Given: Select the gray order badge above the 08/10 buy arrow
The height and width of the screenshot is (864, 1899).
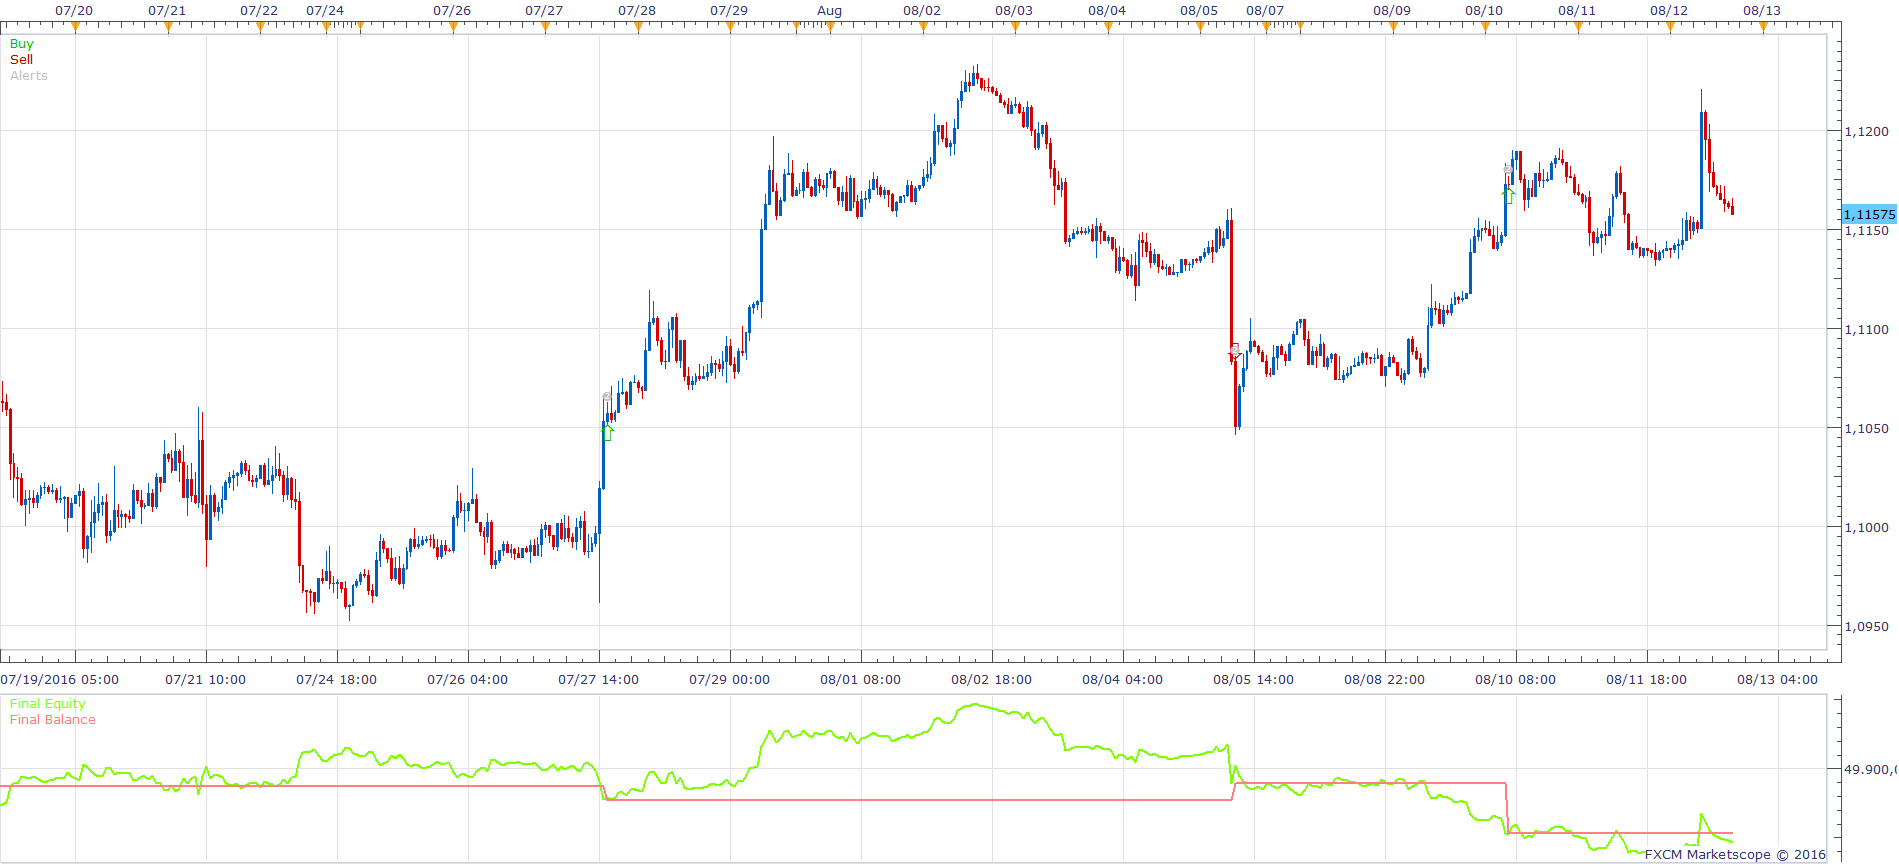Looking at the screenshot, I should [x=1508, y=169].
